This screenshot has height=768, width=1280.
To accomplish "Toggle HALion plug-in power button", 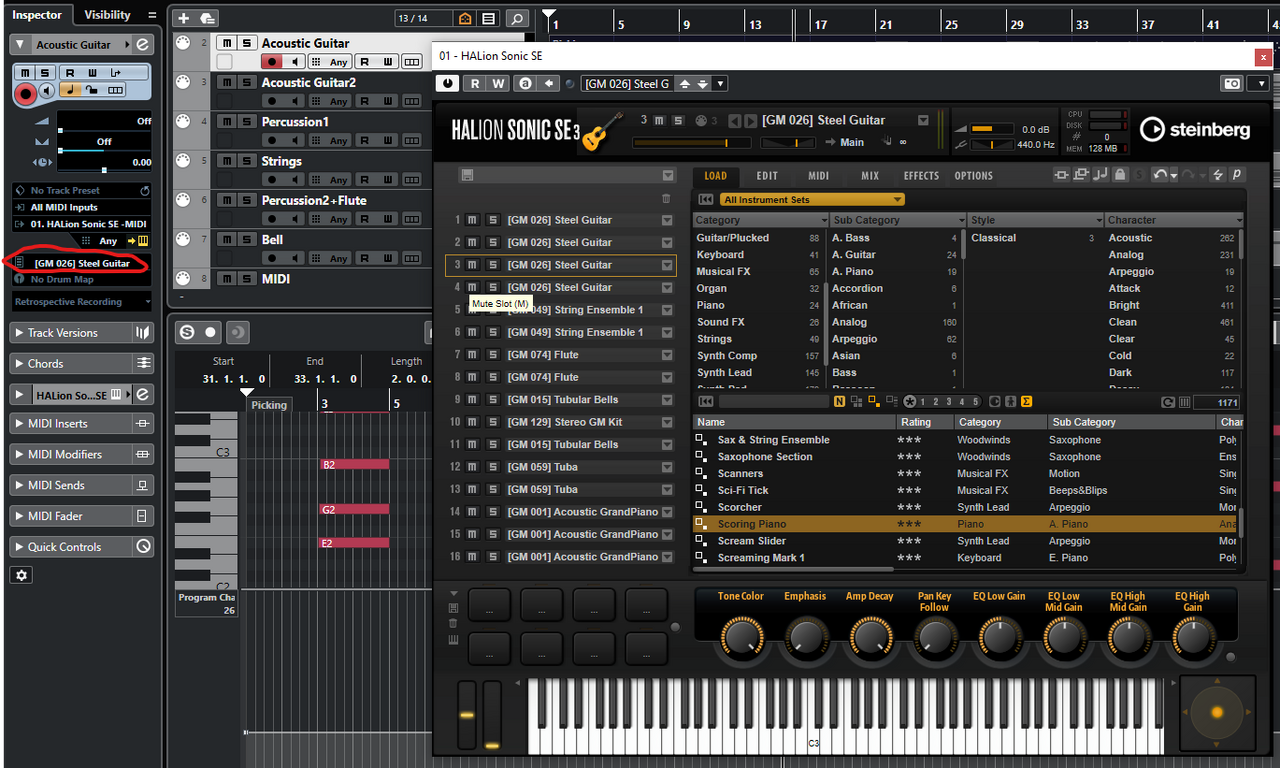I will tap(447, 84).
